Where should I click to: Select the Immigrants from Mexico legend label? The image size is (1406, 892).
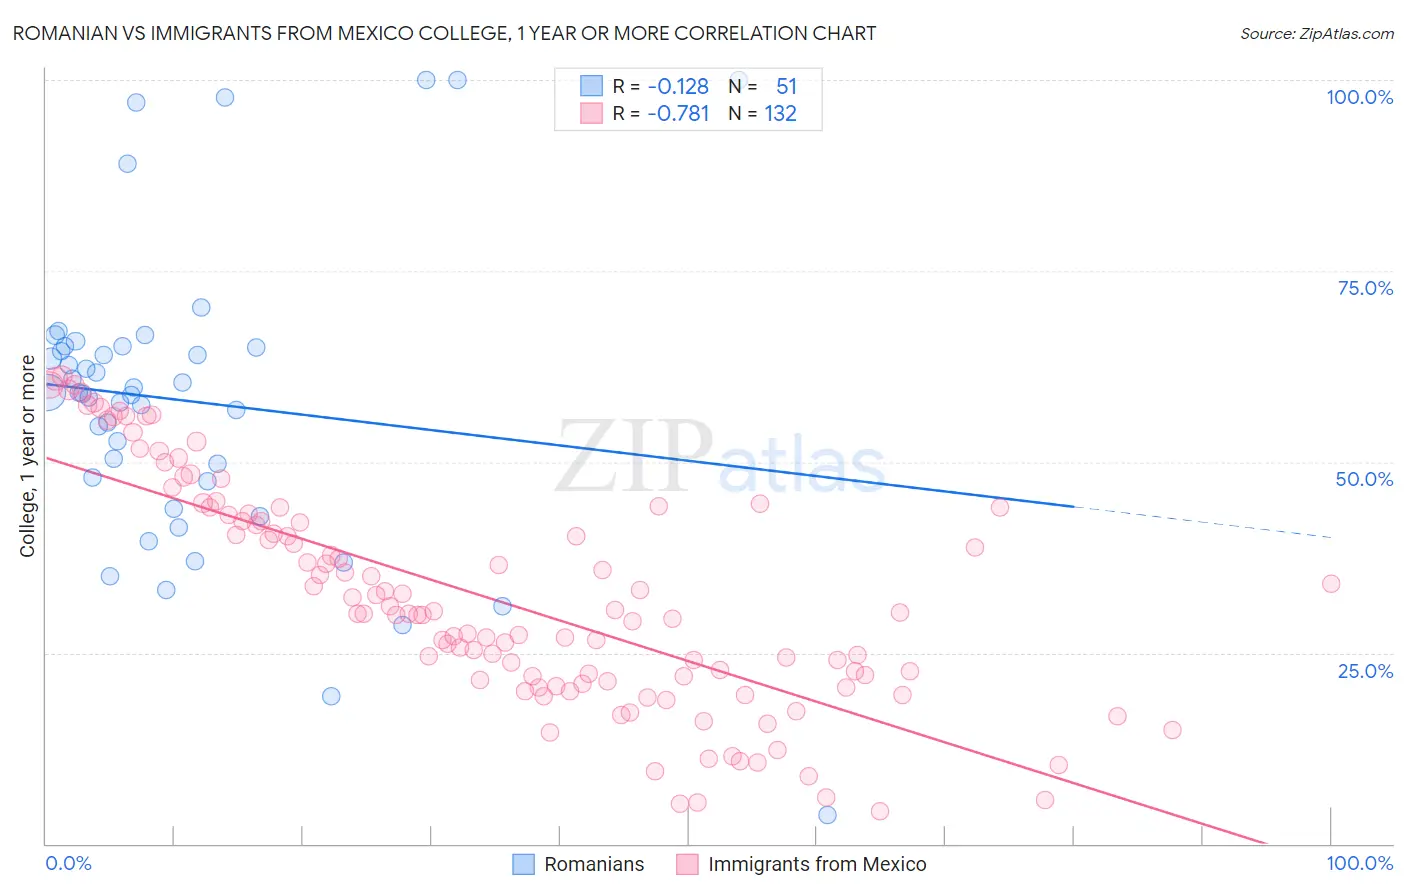(817, 864)
